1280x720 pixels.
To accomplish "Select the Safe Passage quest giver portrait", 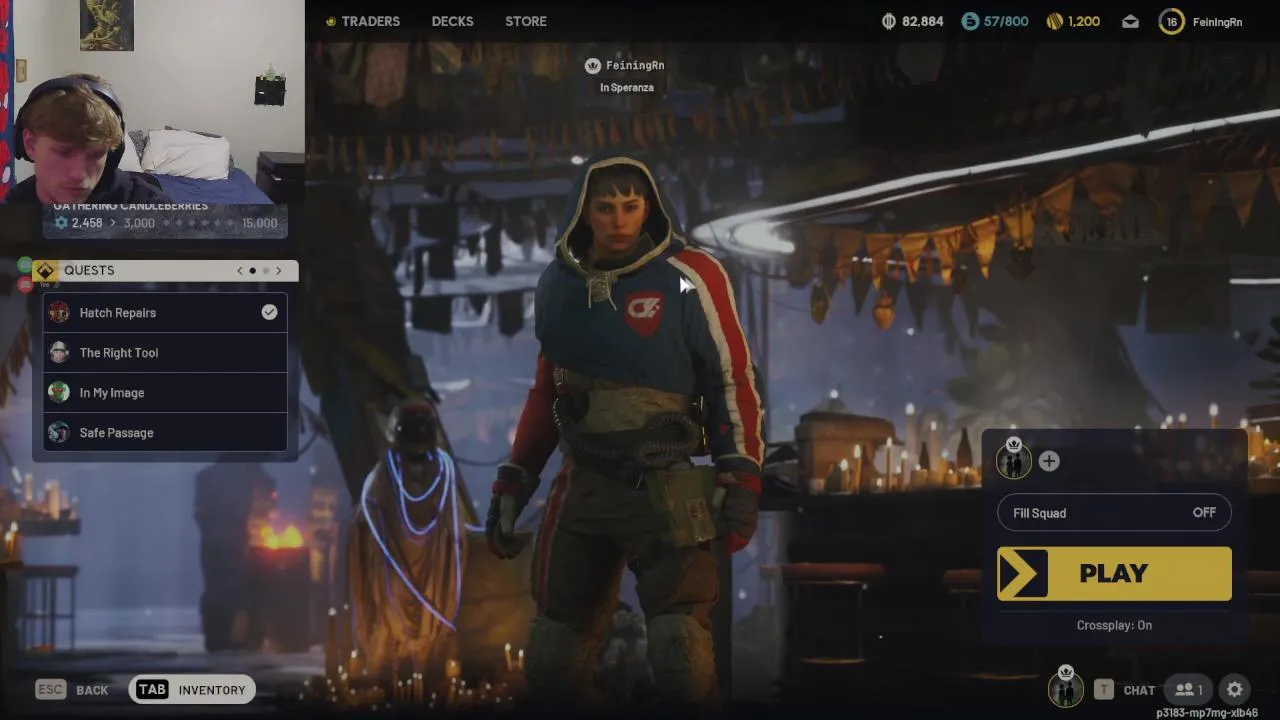I will (59, 432).
